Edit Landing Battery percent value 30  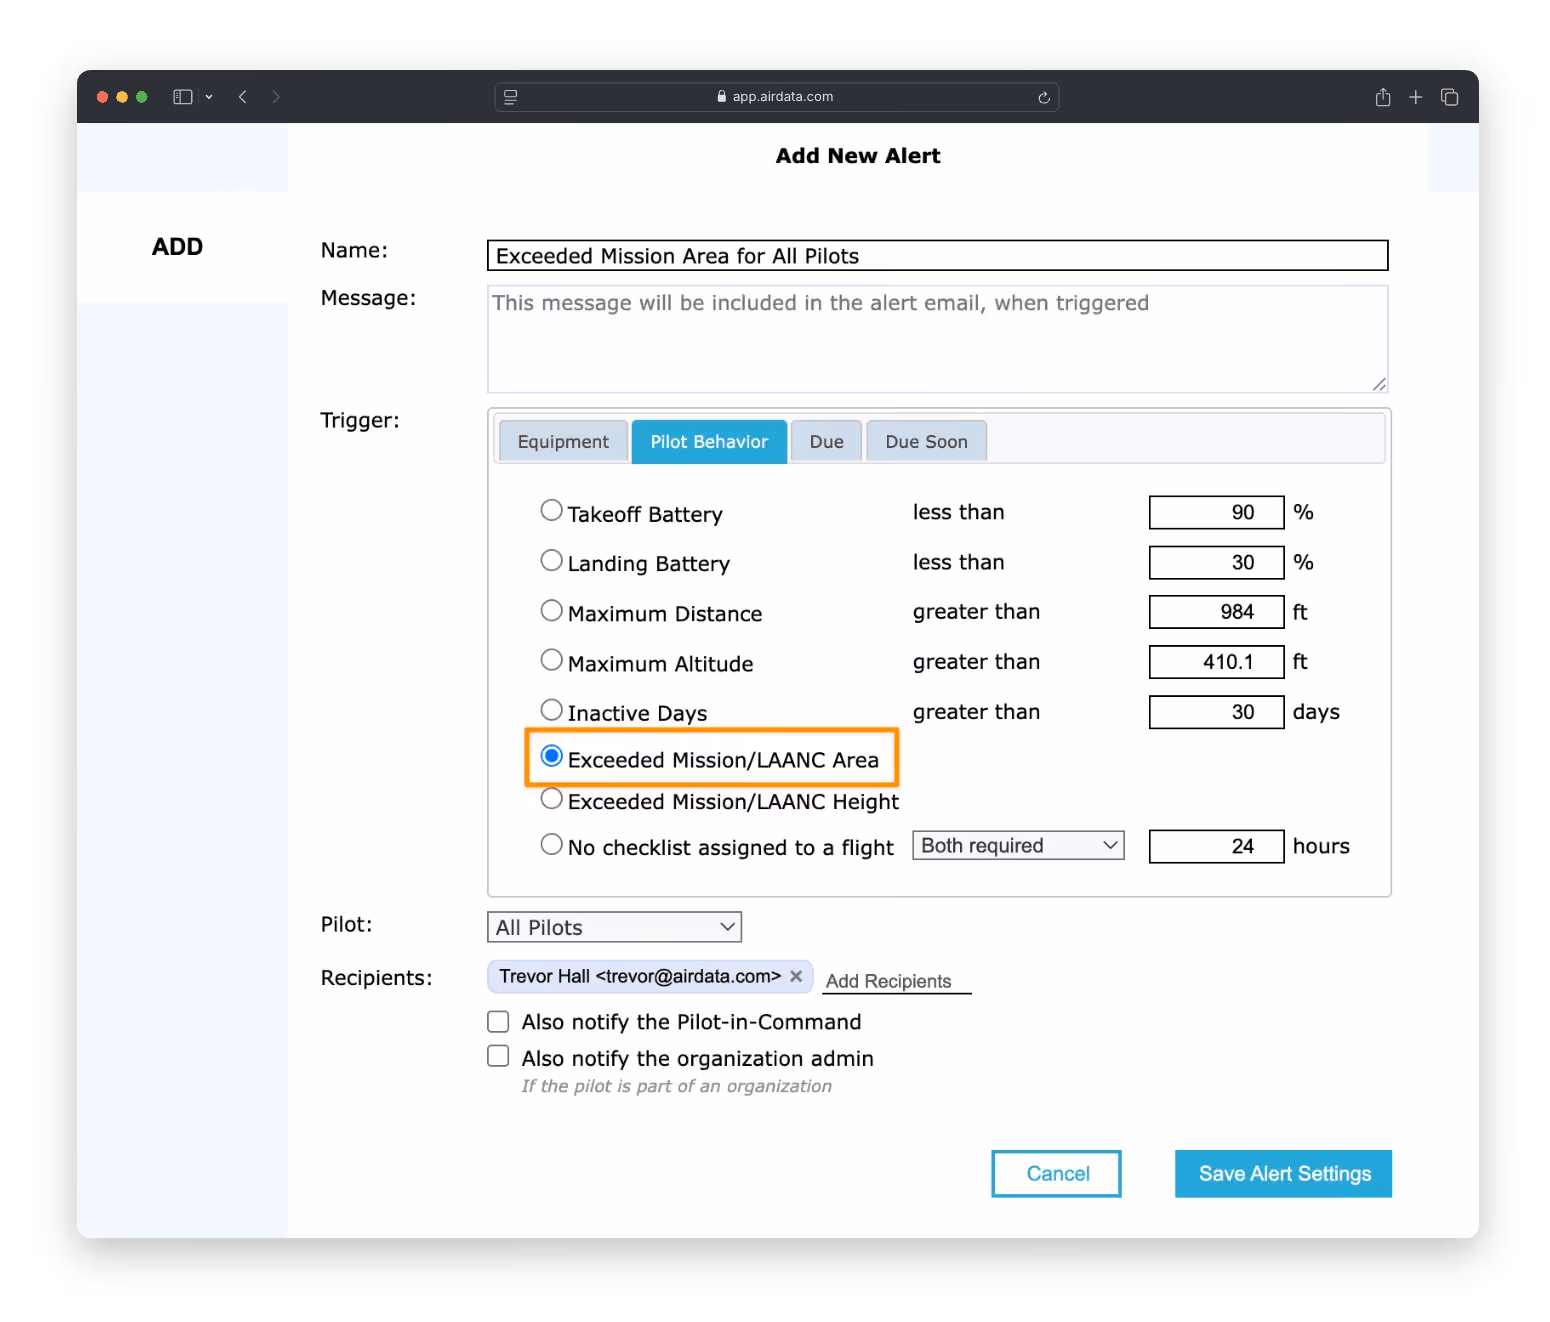point(1216,562)
